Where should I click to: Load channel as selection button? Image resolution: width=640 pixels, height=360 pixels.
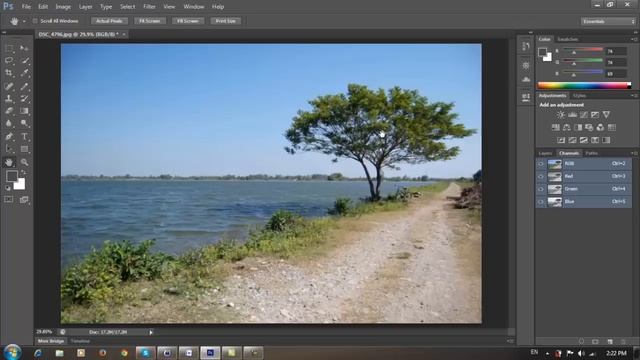[x=581, y=341]
